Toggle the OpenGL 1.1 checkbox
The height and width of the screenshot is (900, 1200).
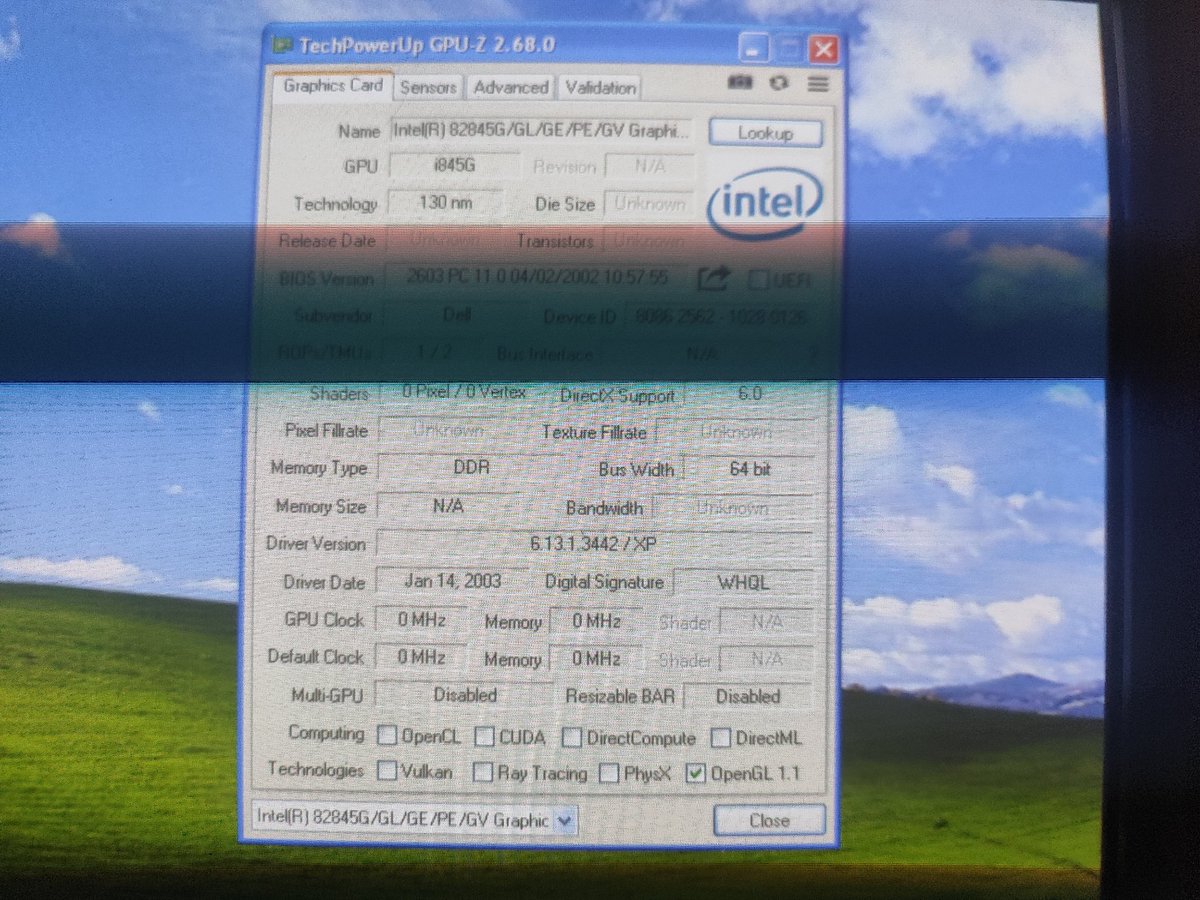(x=697, y=774)
